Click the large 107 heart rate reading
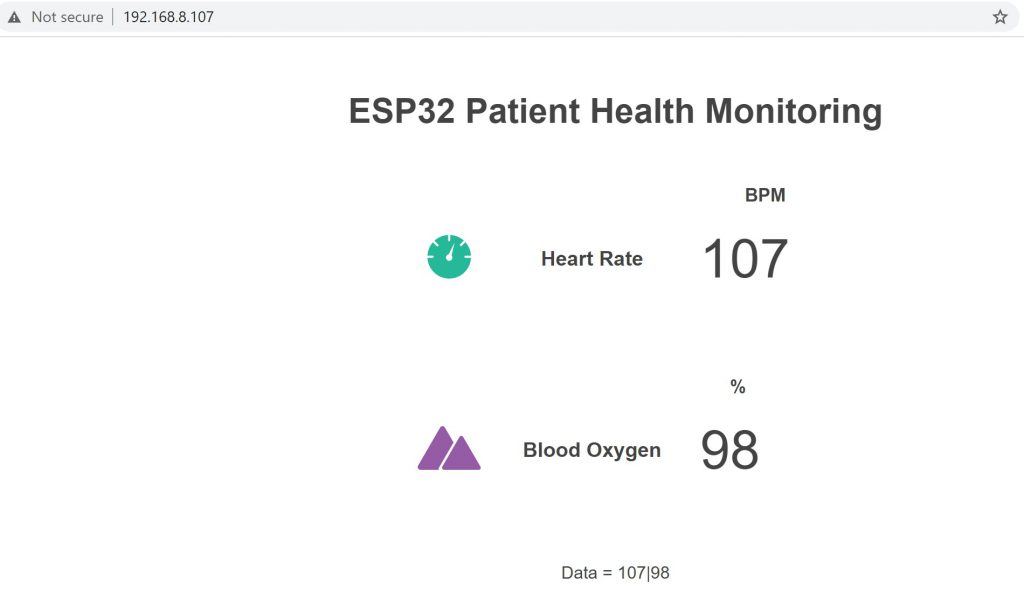The width and height of the screenshot is (1024, 604). coord(745,259)
